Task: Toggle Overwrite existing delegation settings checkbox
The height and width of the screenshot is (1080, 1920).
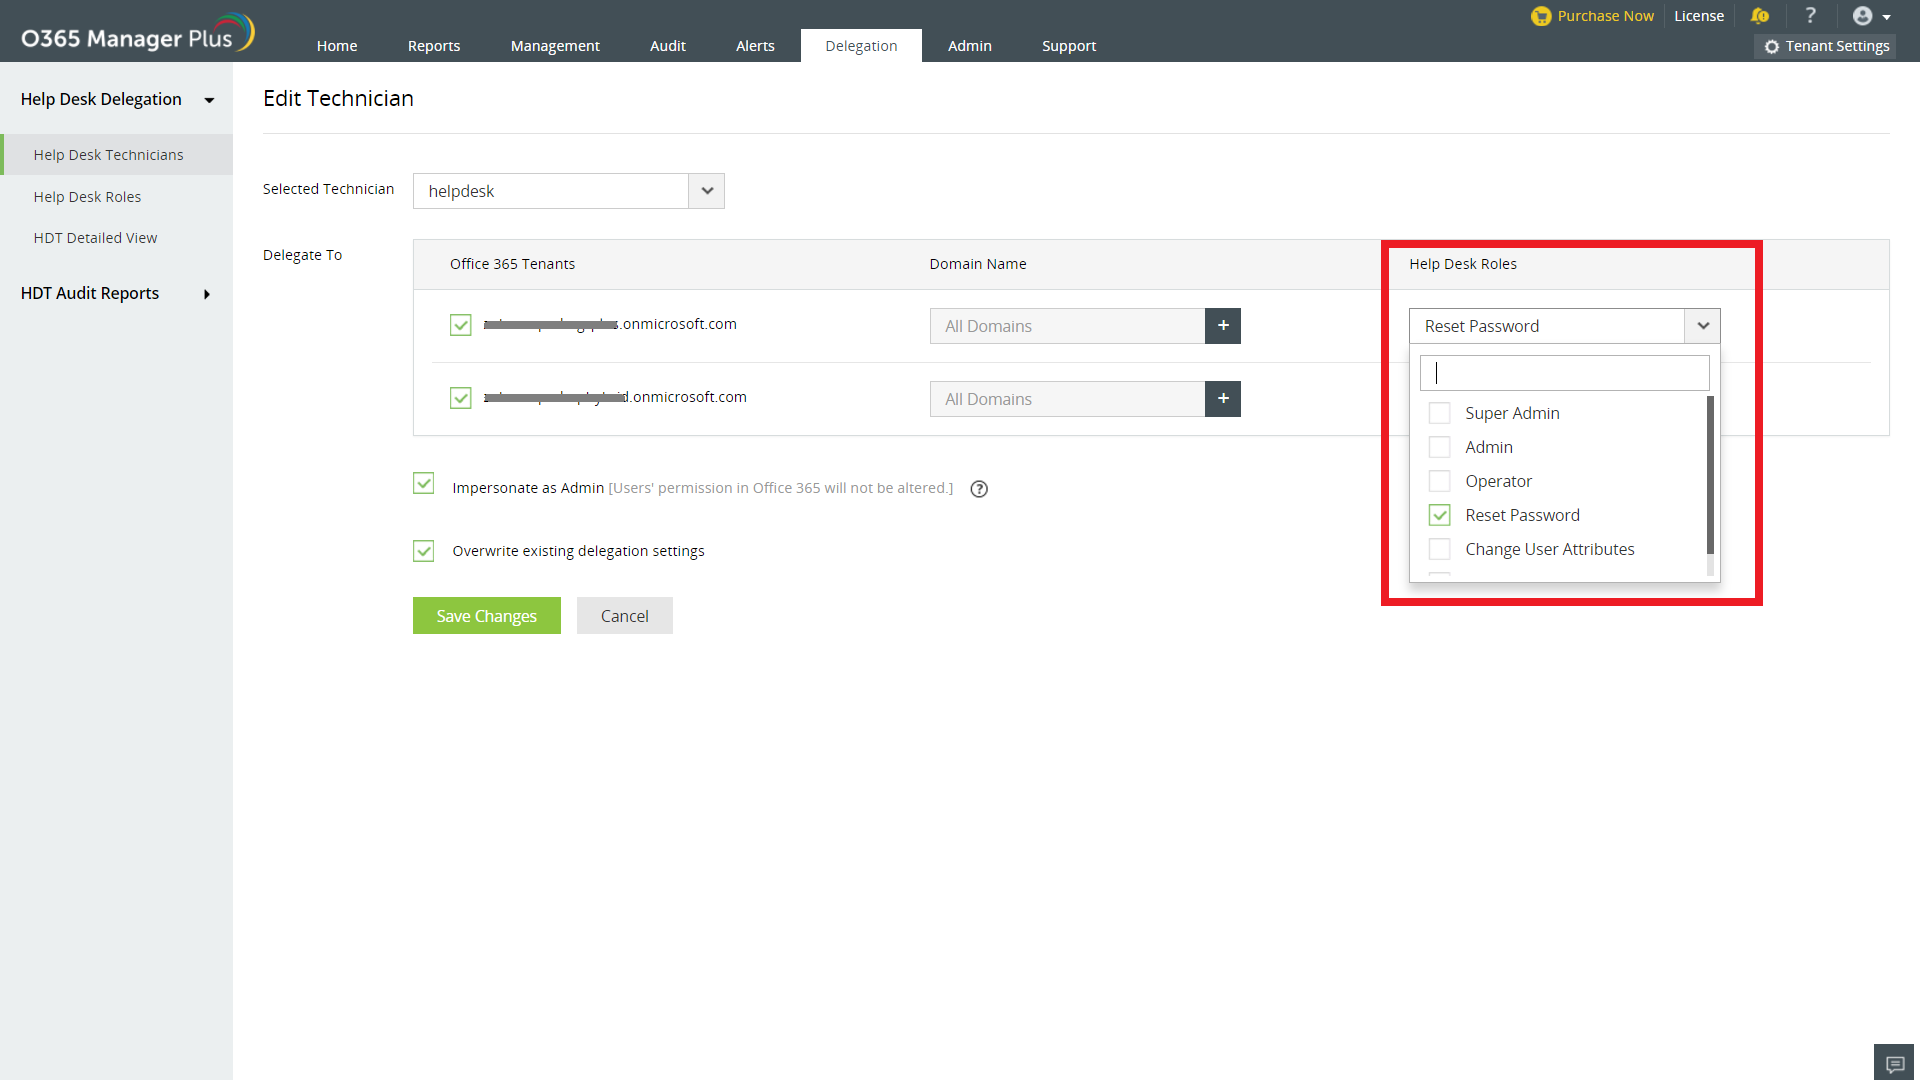Action: (424, 551)
